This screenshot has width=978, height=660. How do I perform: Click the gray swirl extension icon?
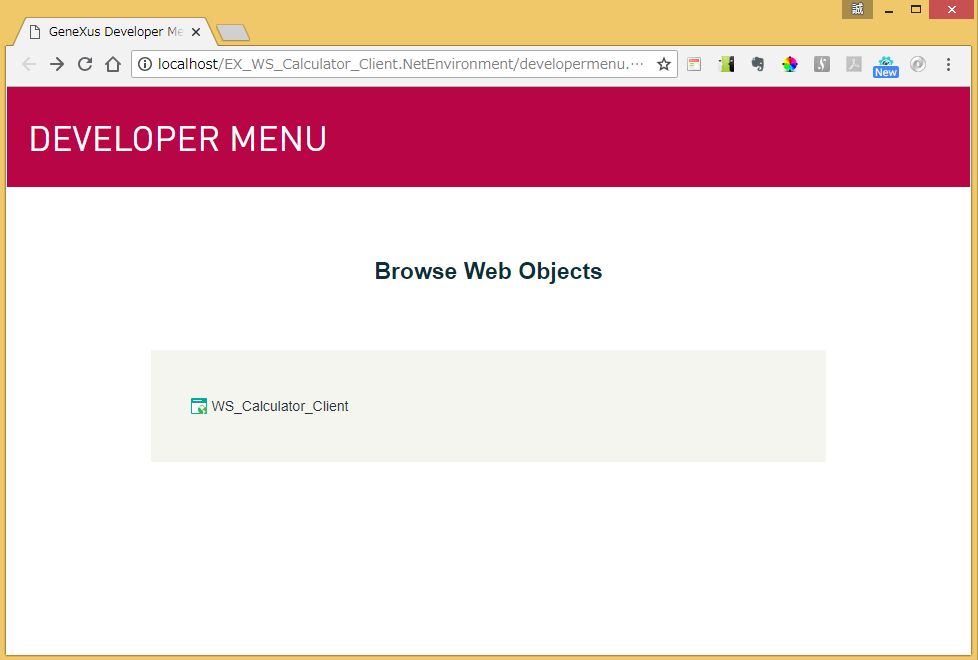(x=917, y=64)
